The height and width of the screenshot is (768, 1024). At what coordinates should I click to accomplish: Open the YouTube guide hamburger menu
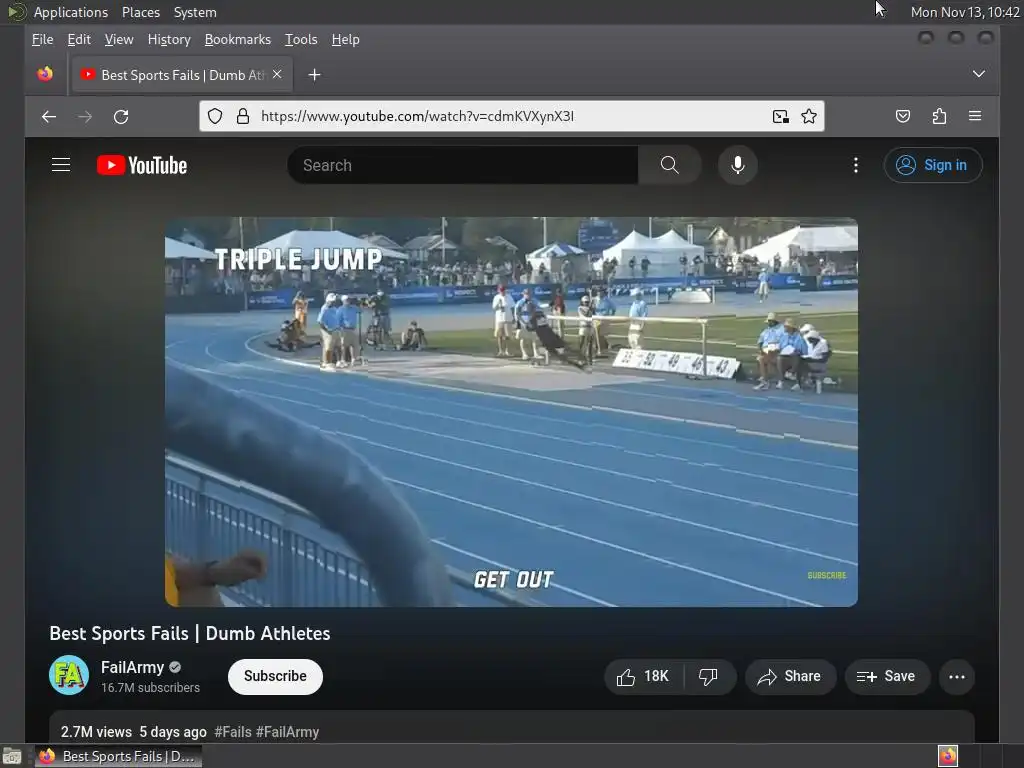[61, 165]
